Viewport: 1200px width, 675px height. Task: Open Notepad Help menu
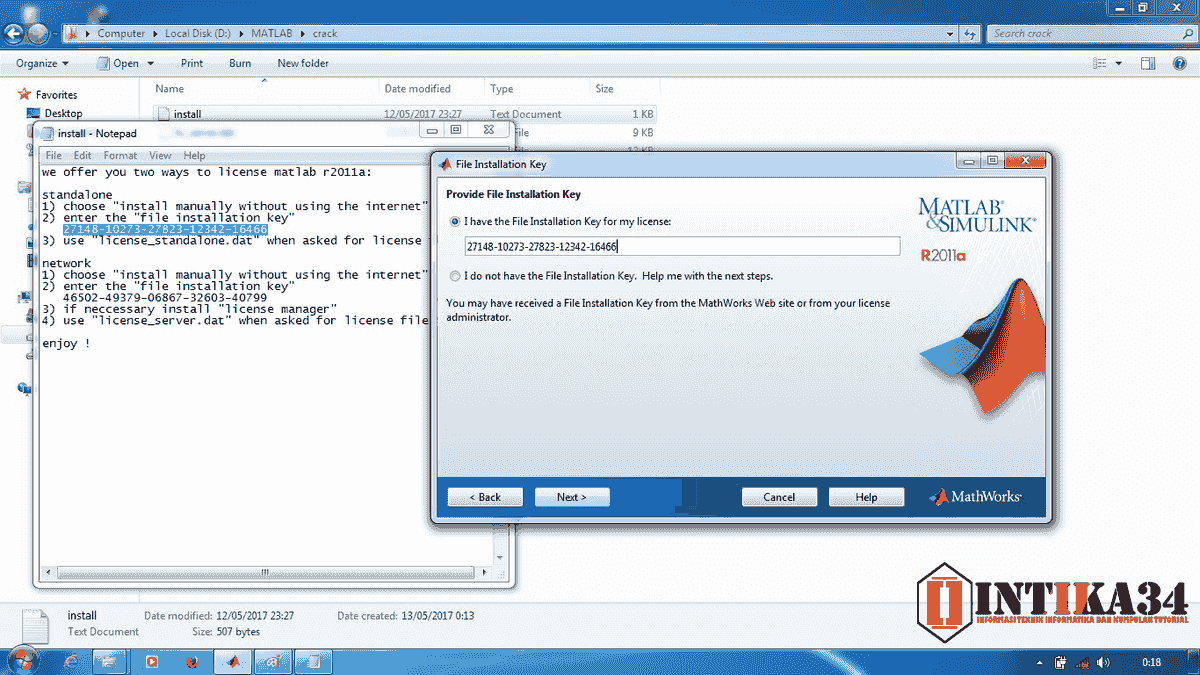click(194, 155)
